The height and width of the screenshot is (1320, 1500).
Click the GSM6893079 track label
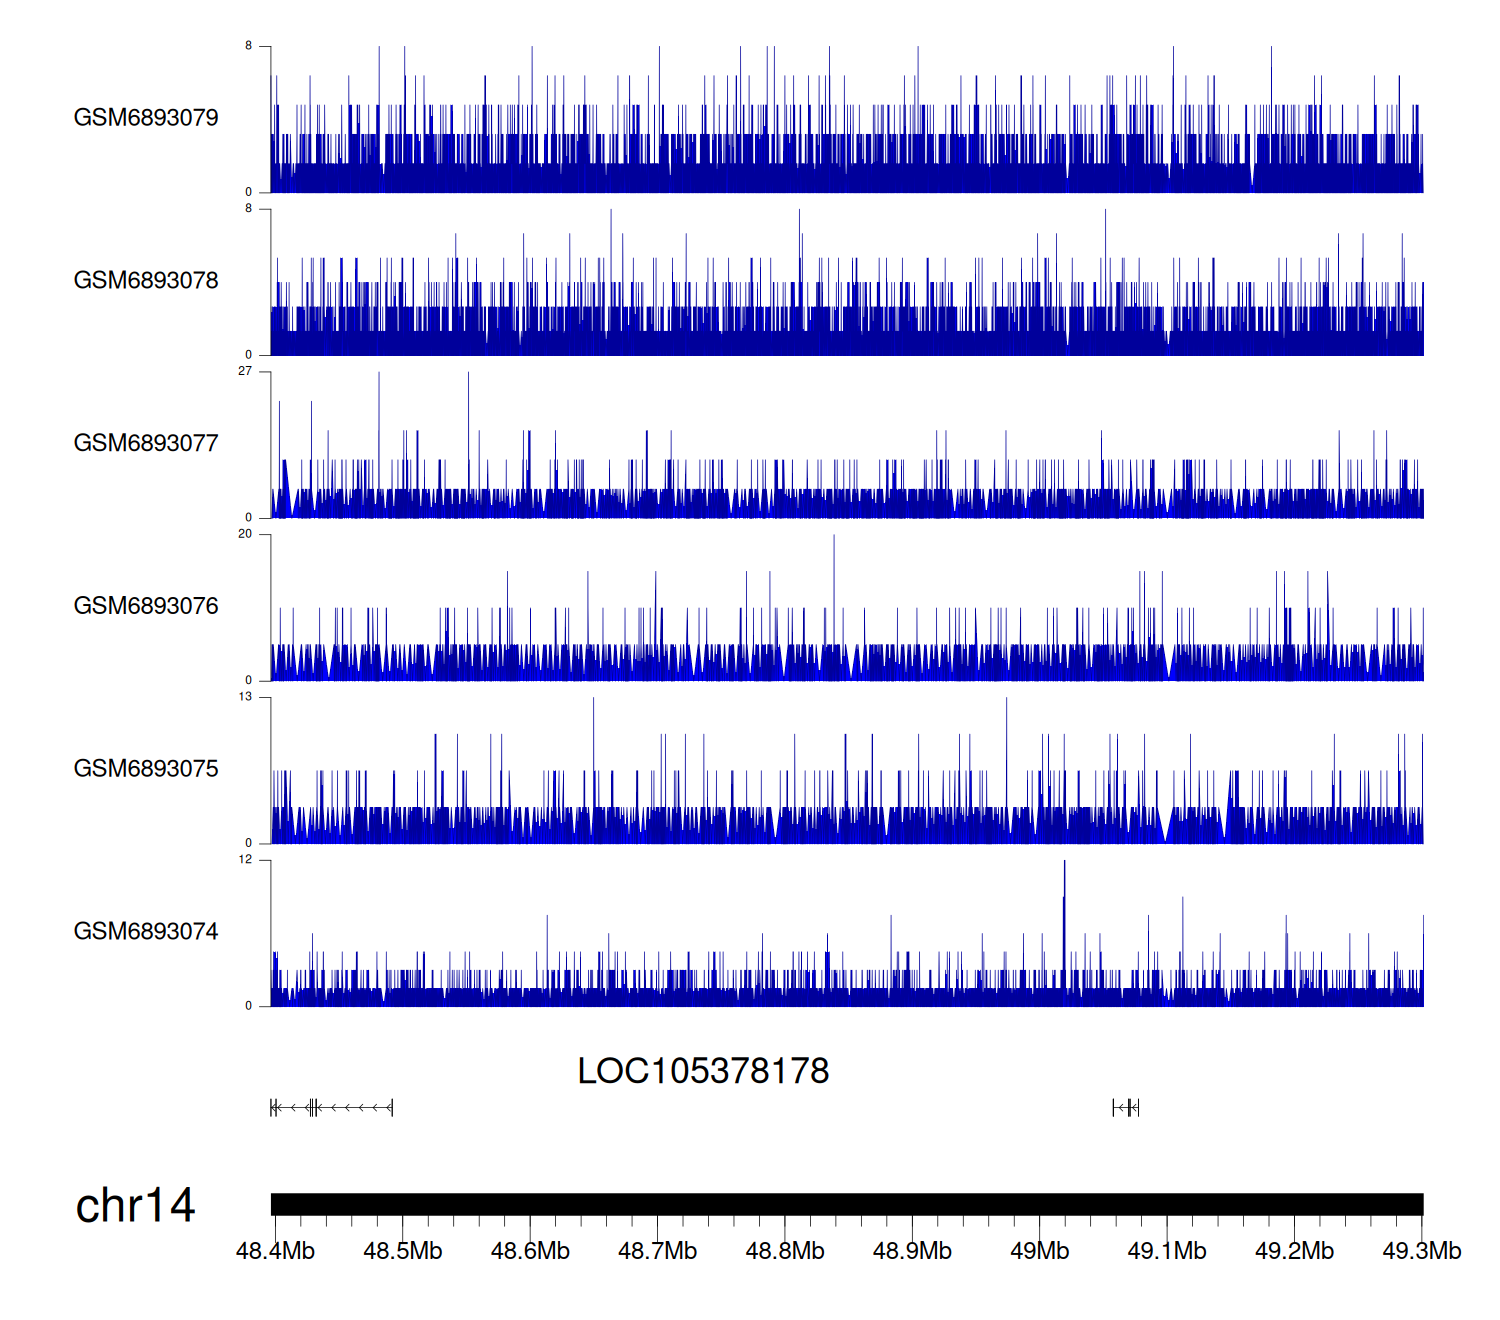tap(146, 118)
